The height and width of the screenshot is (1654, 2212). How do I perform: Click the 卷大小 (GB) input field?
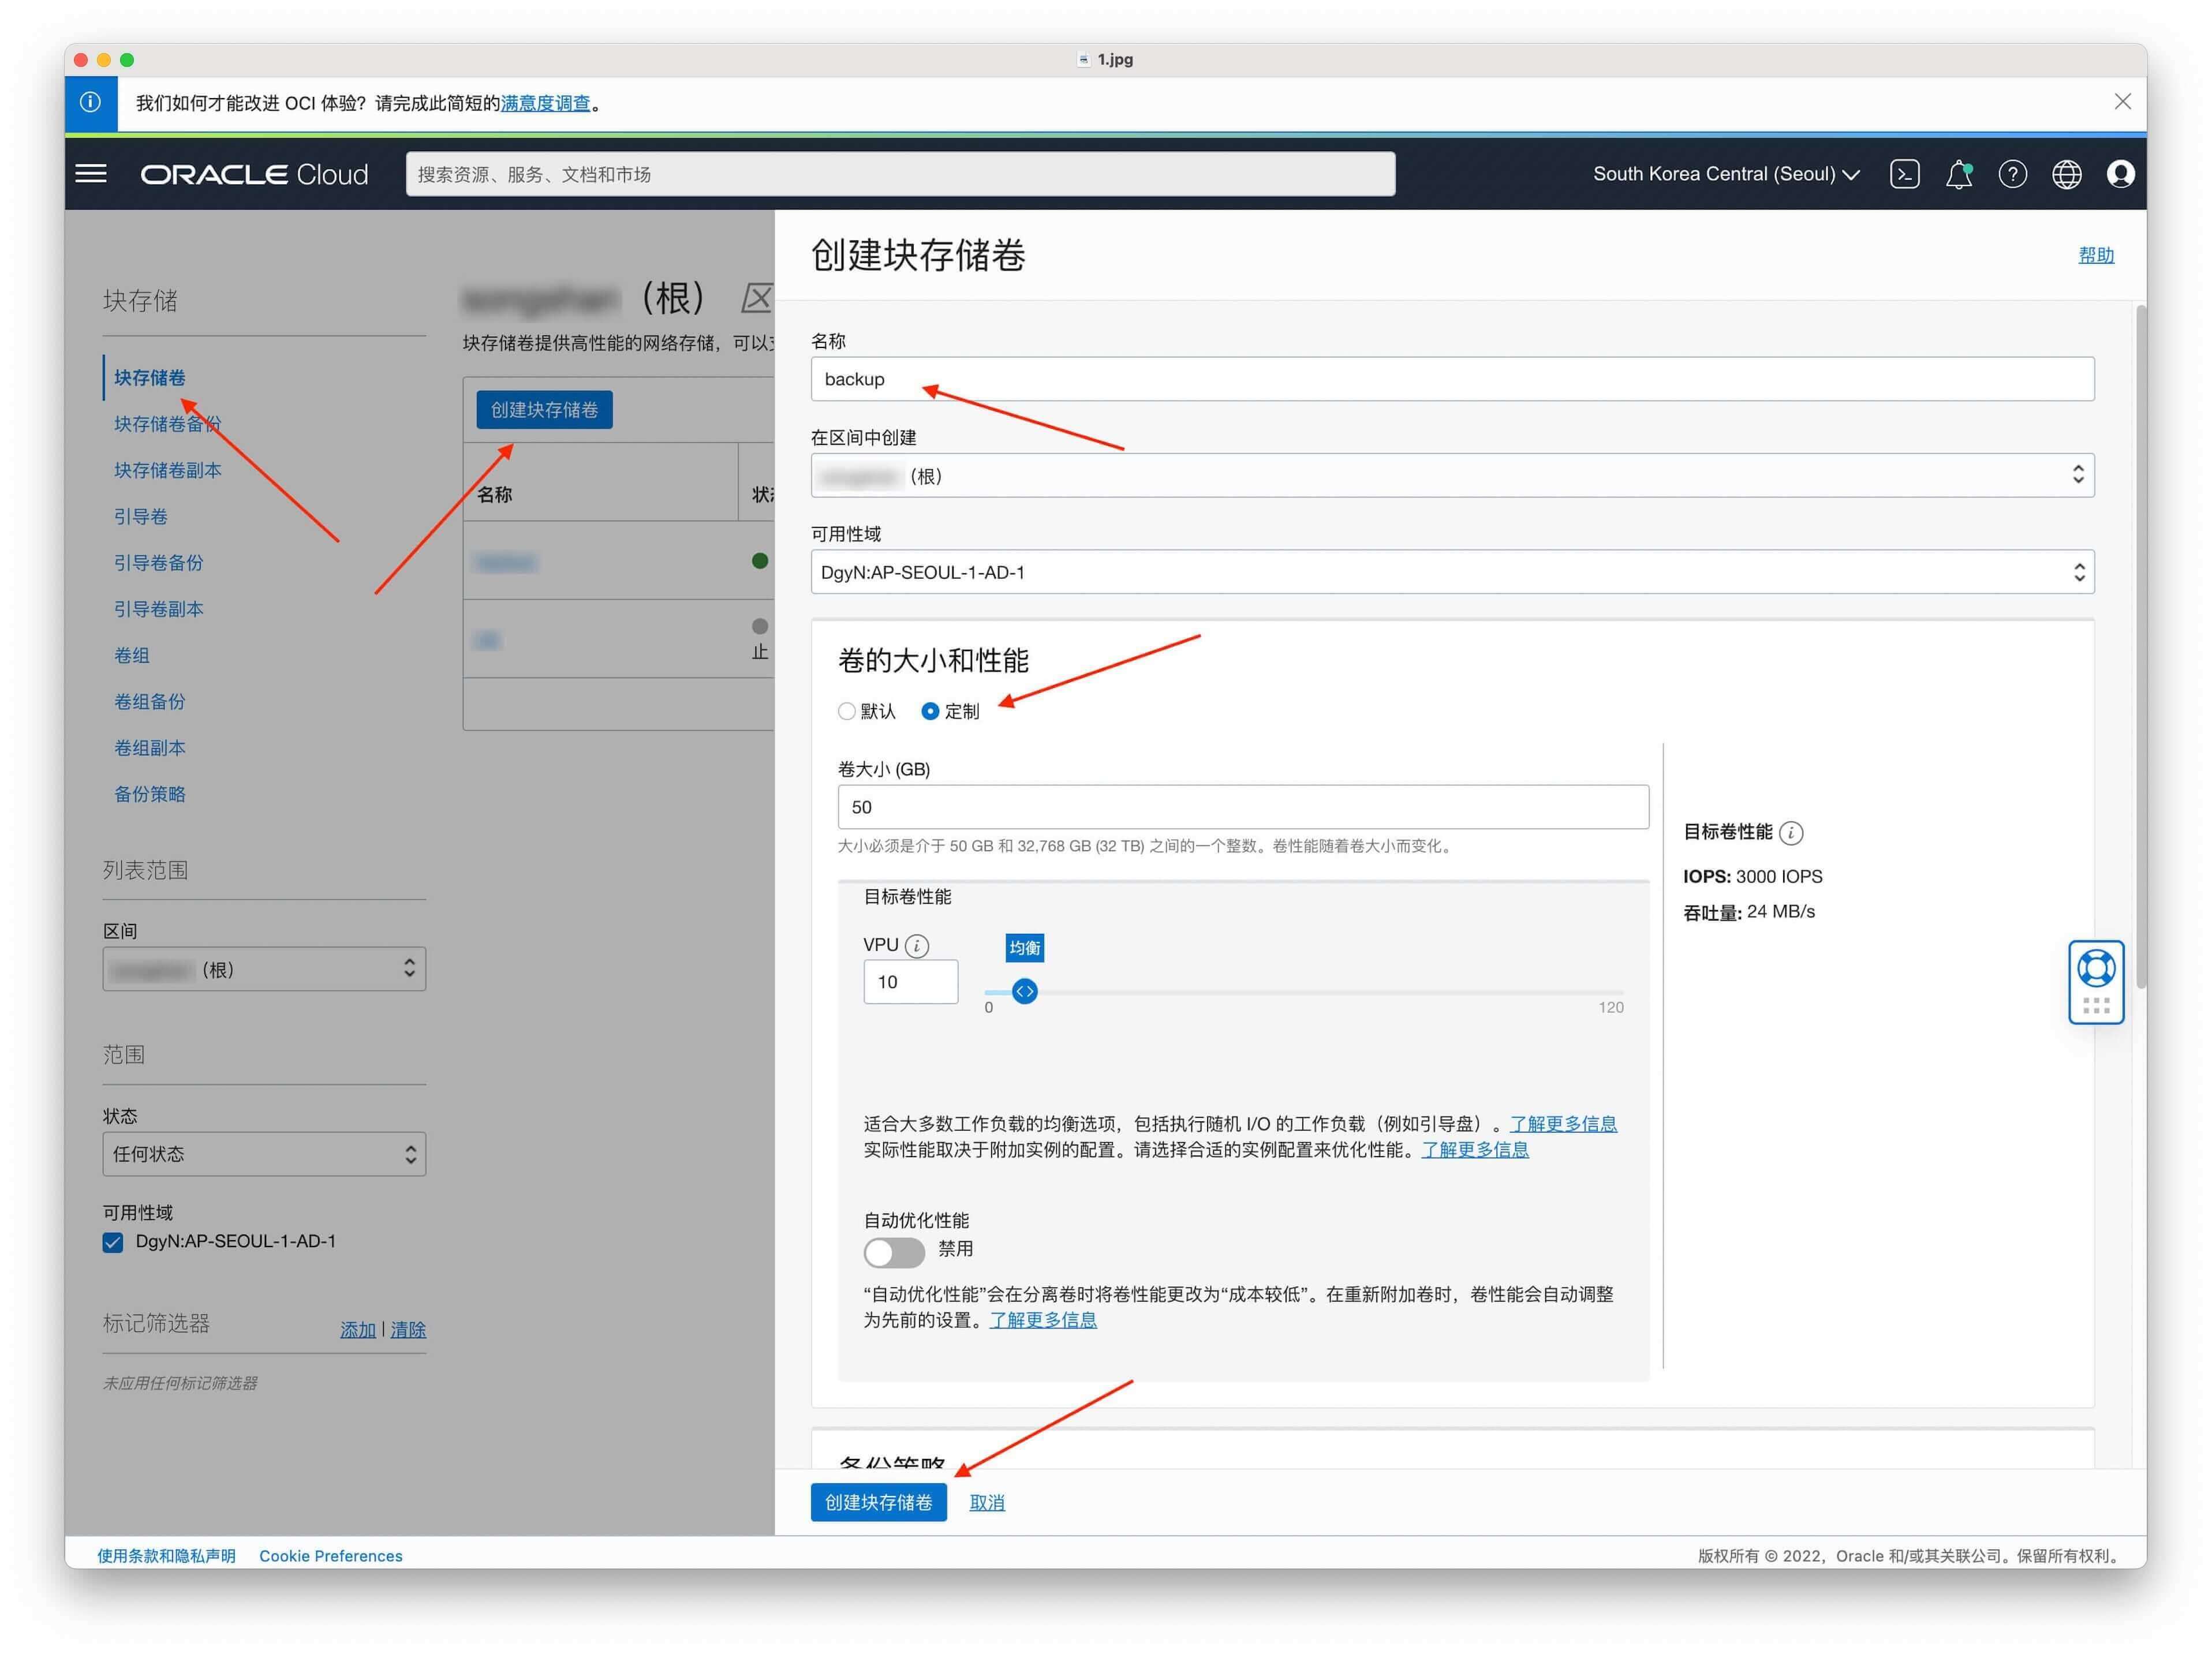click(x=1243, y=807)
